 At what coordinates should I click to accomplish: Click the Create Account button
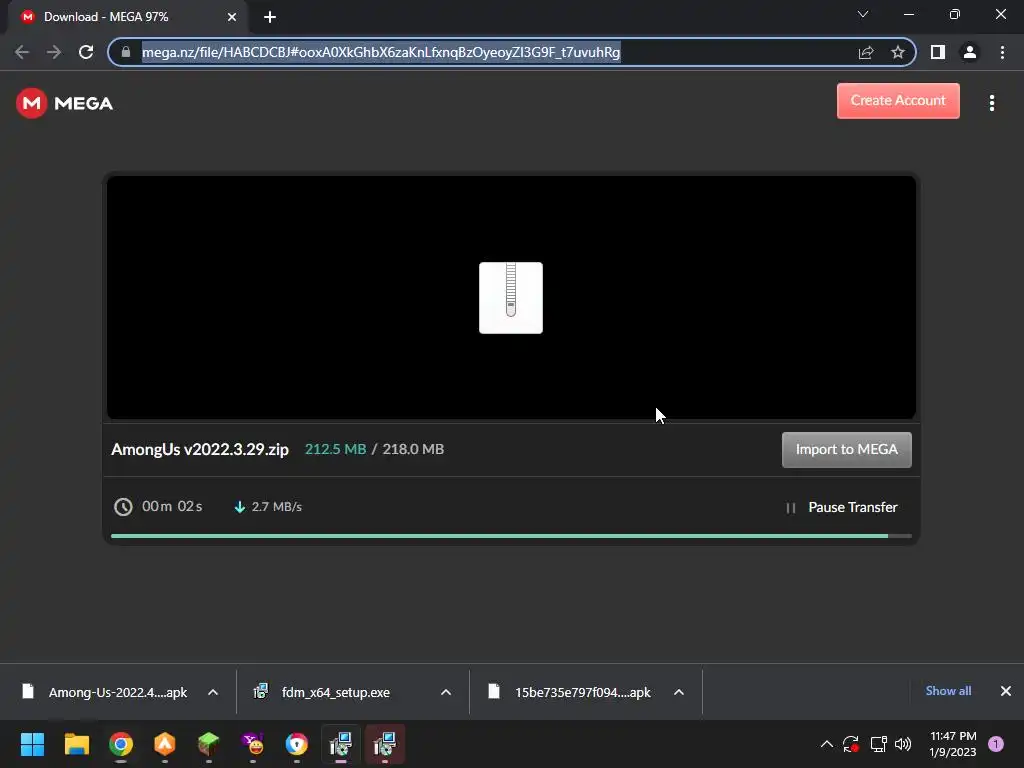pyautogui.click(x=898, y=101)
